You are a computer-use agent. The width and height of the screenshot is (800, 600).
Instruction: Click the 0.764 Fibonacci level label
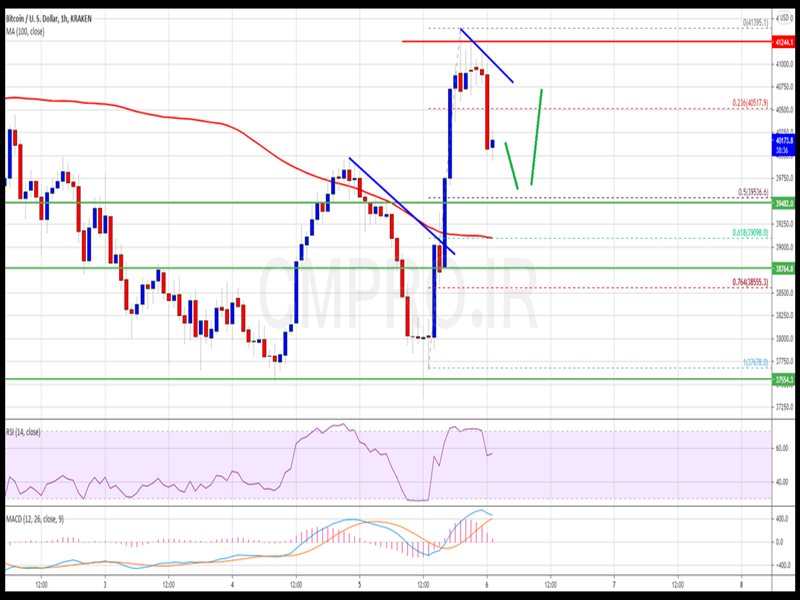(748, 283)
